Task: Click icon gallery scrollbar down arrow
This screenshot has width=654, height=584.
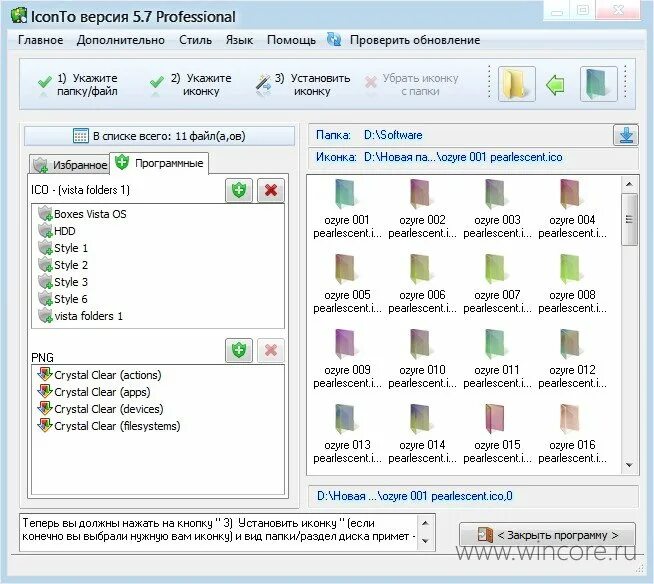Action: tap(629, 465)
